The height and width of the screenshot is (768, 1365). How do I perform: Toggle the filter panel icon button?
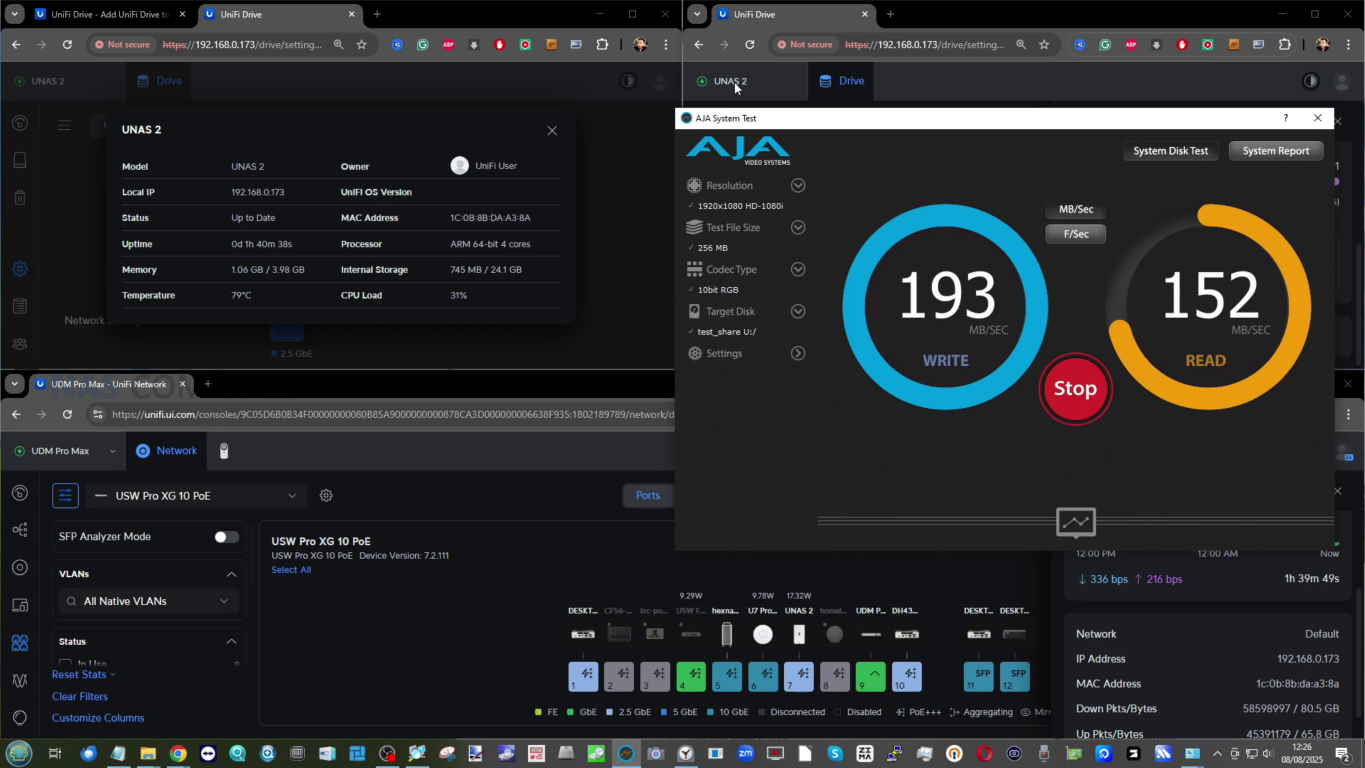(x=65, y=495)
